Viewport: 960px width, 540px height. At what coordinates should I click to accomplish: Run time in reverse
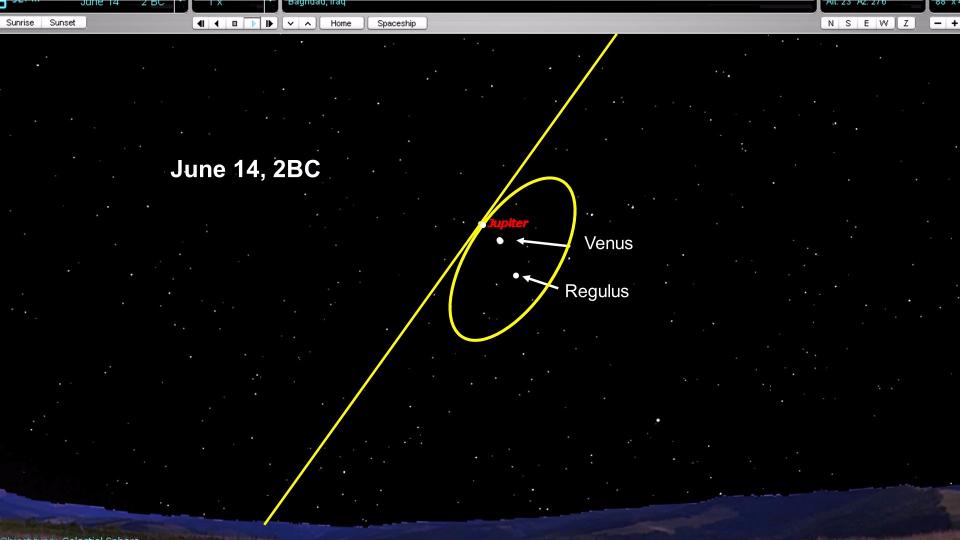(x=218, y=23)
